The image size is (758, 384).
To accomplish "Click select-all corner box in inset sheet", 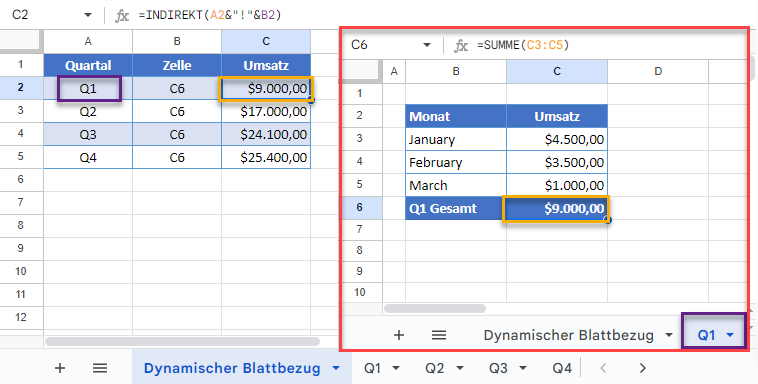I will [362, 71].
